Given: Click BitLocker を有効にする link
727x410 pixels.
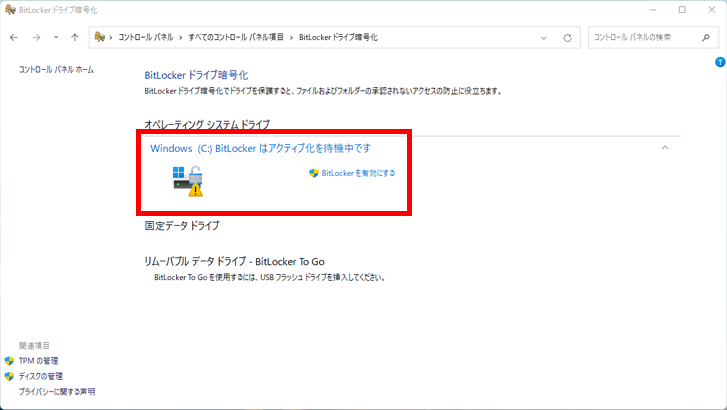Looking at the screenshot, I should point(358,173).
